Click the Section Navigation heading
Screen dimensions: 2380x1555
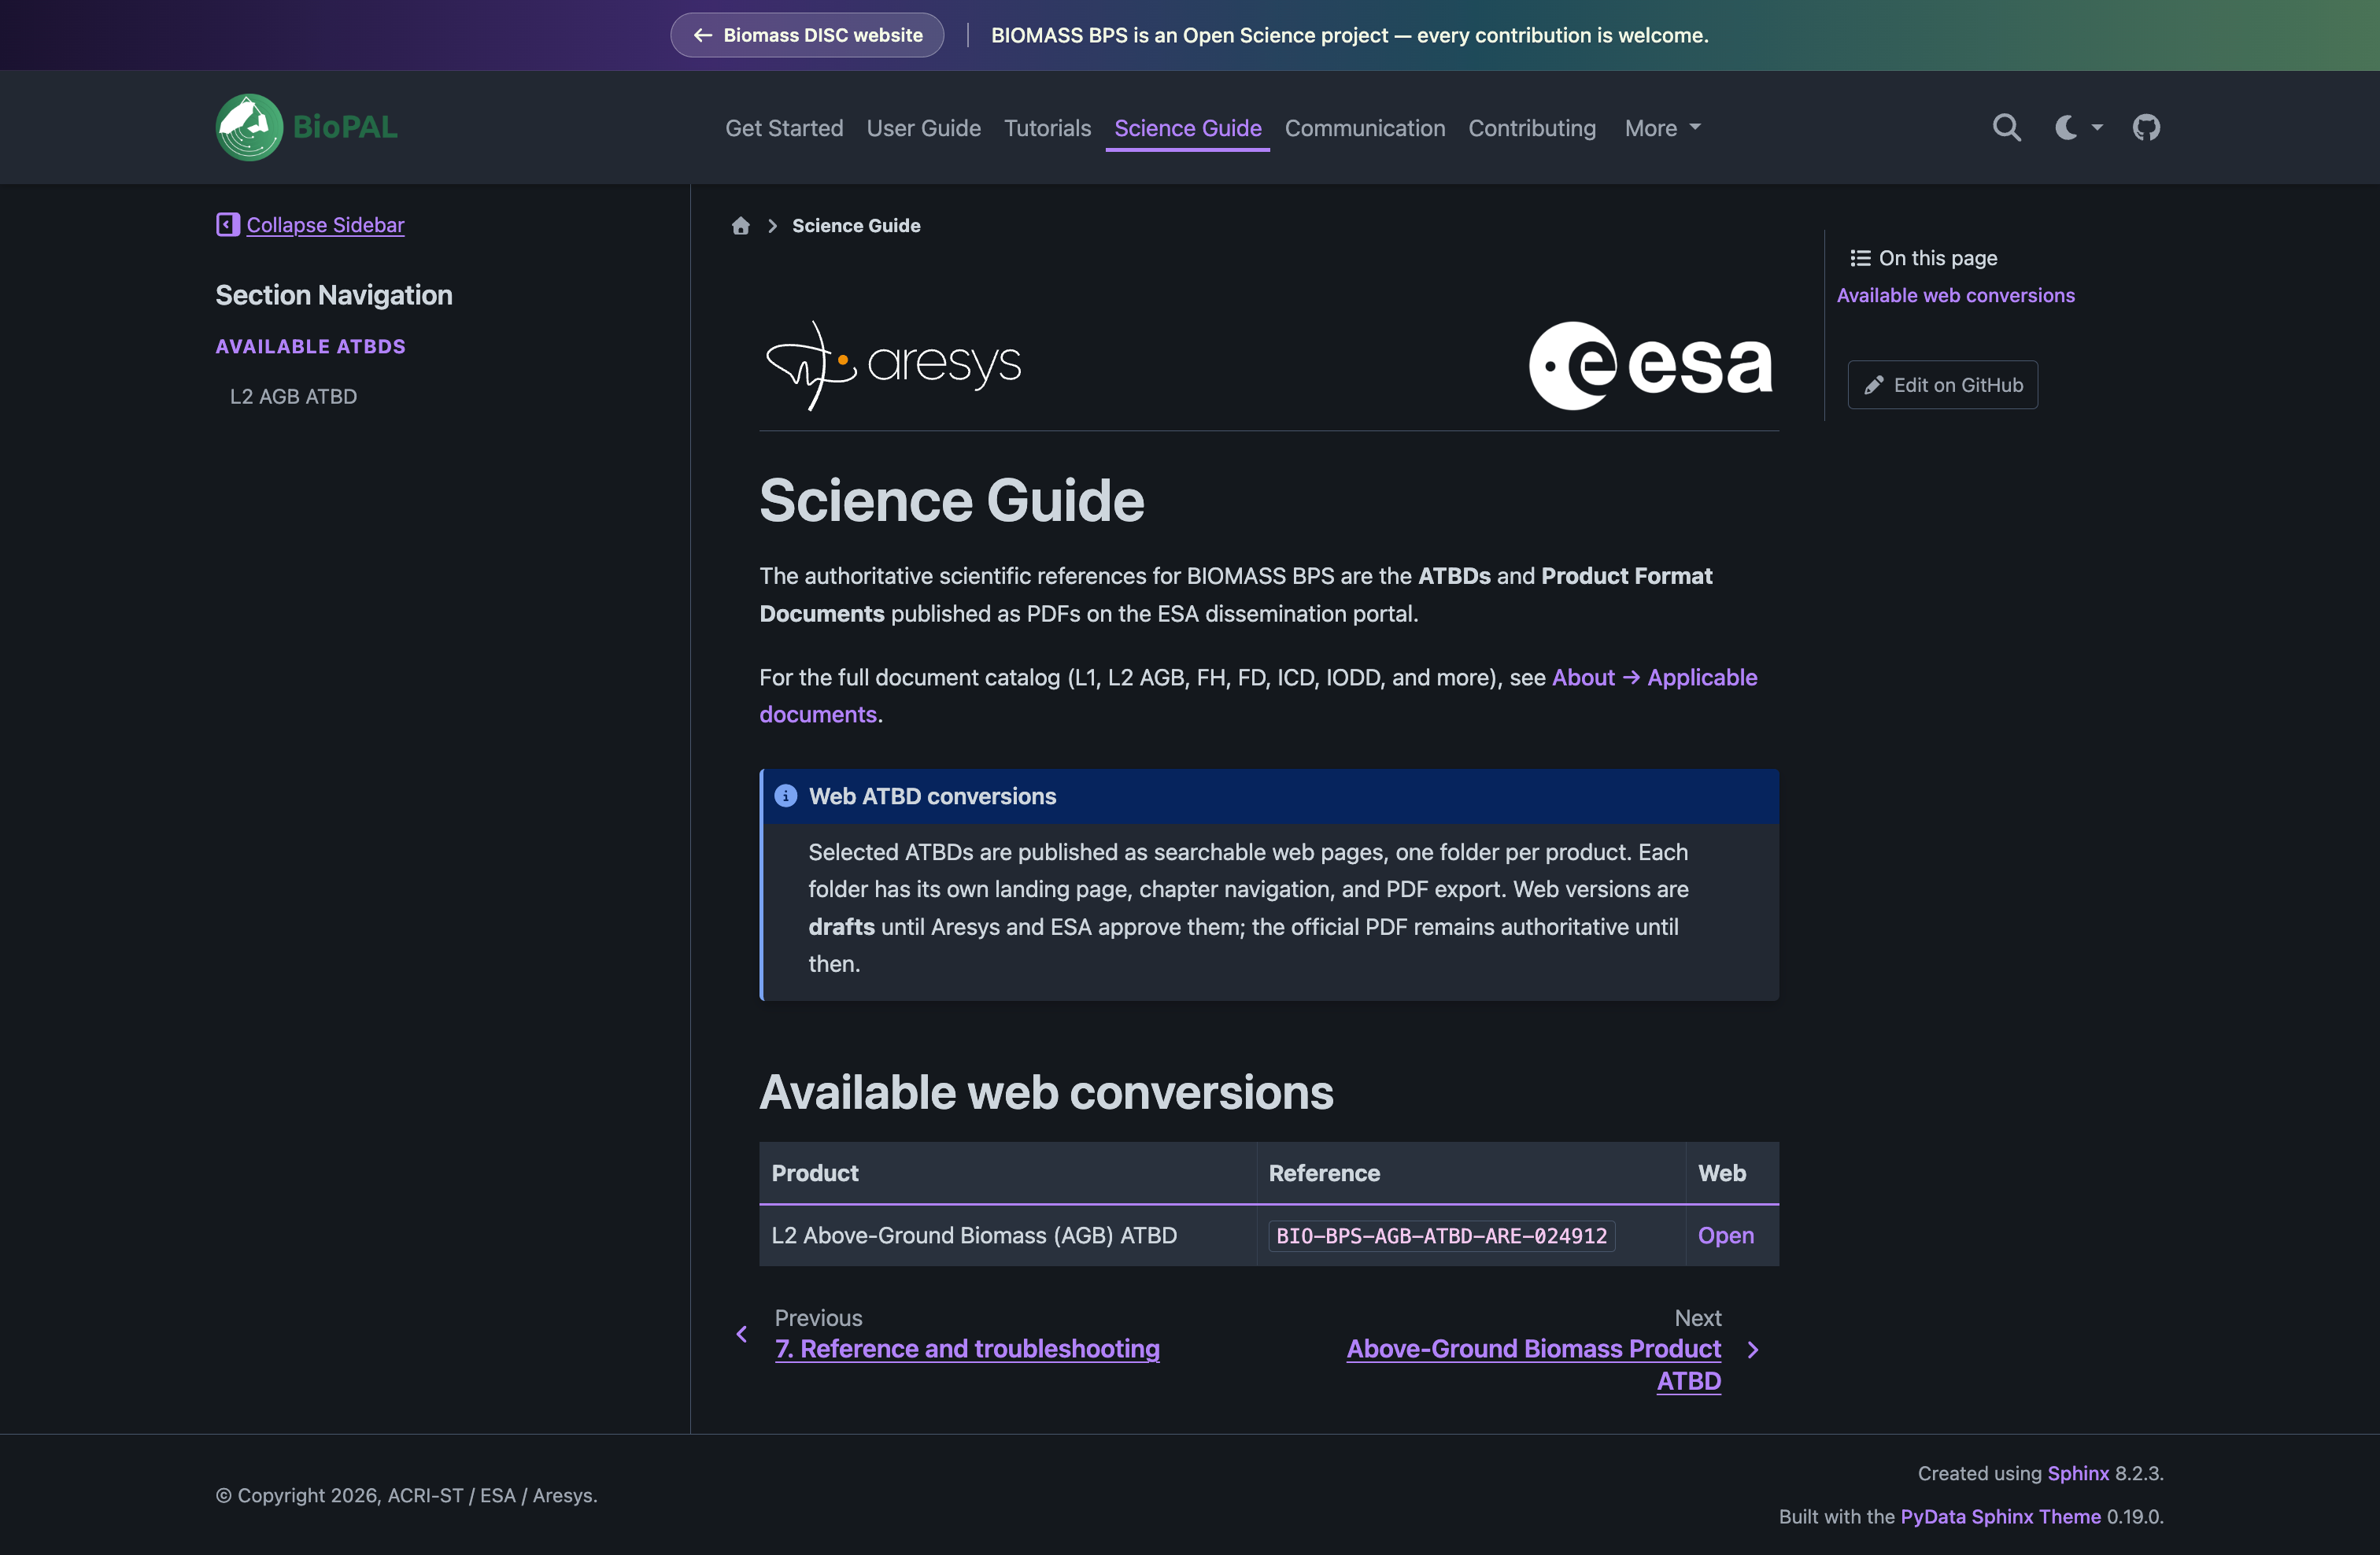tap(334, 295)
